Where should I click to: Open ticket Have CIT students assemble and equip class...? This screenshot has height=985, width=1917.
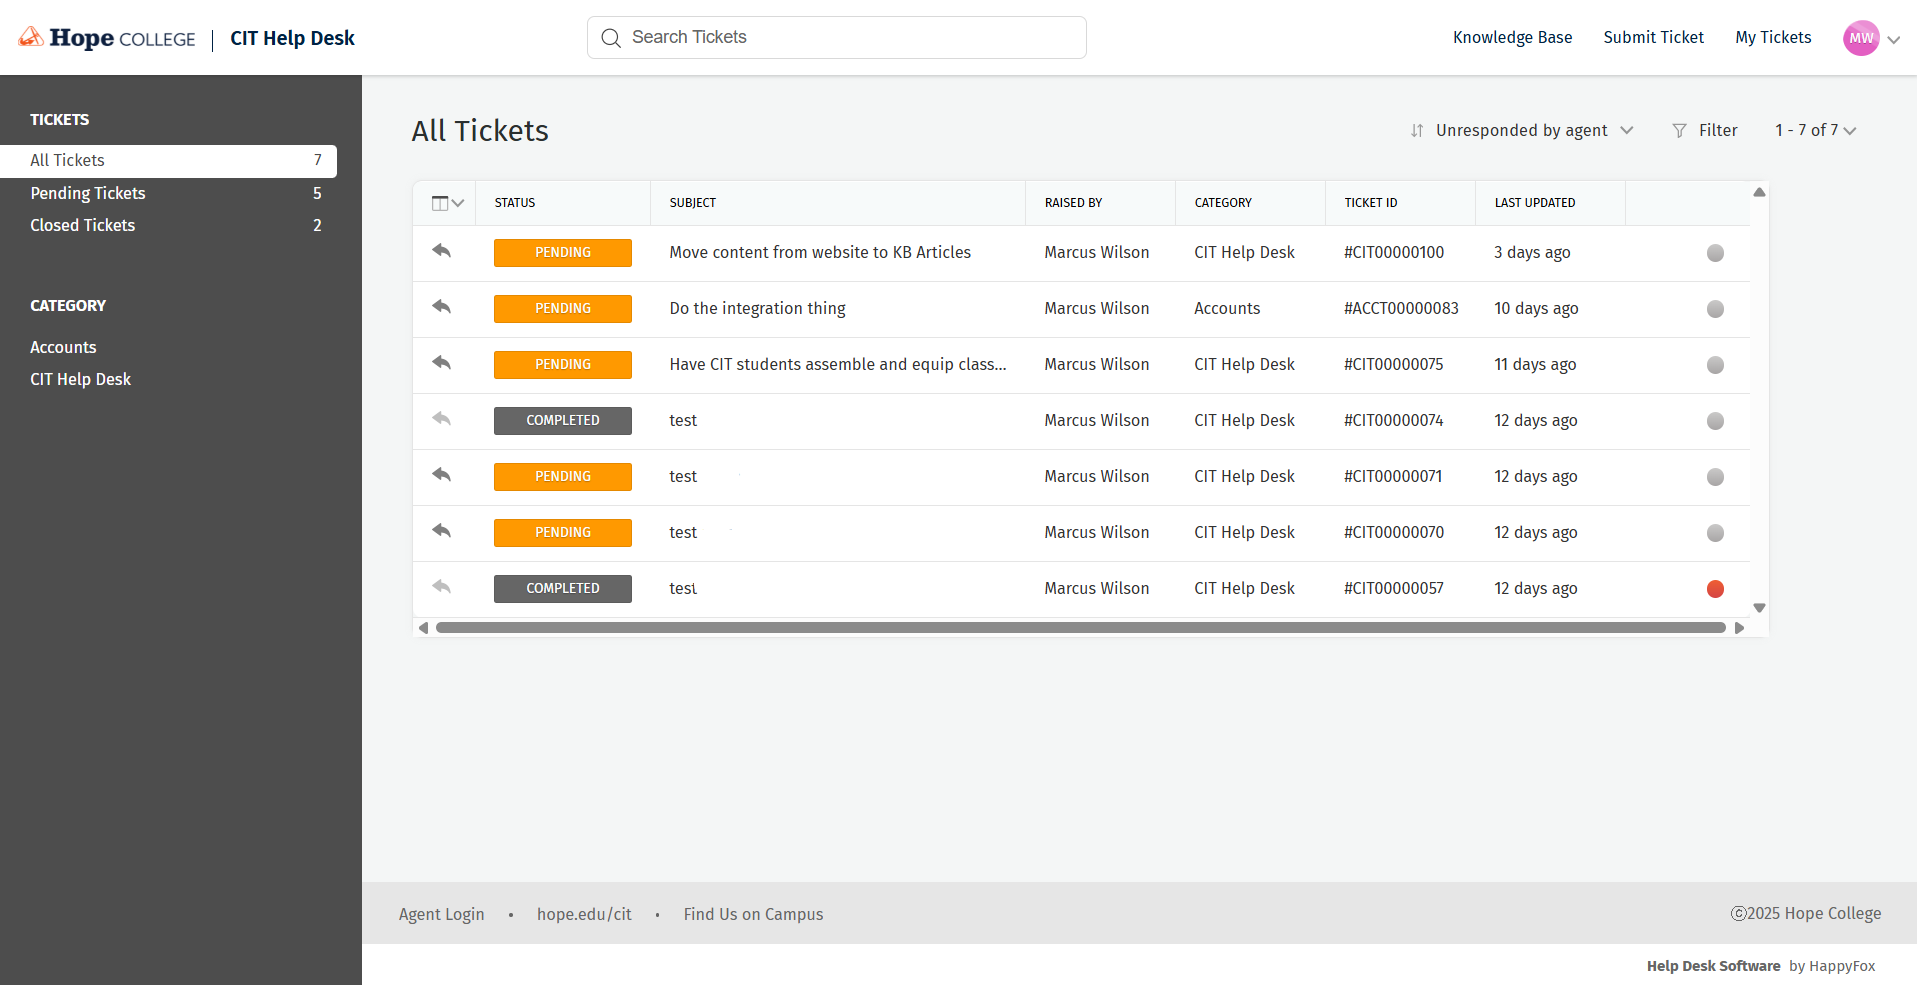838,365
